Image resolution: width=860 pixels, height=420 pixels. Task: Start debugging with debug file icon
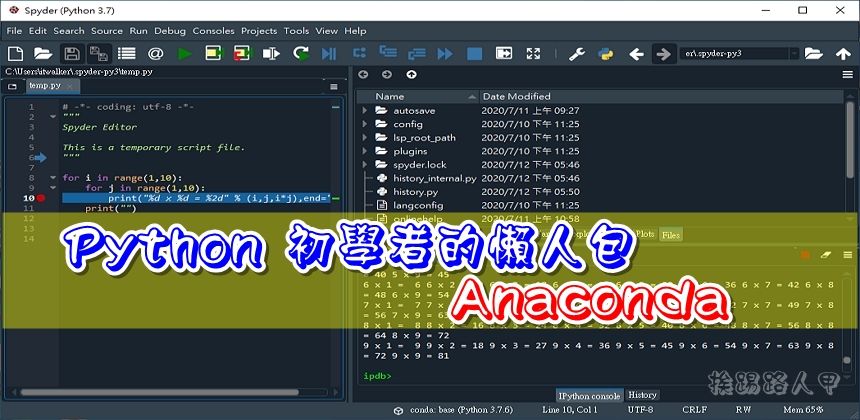329,53
